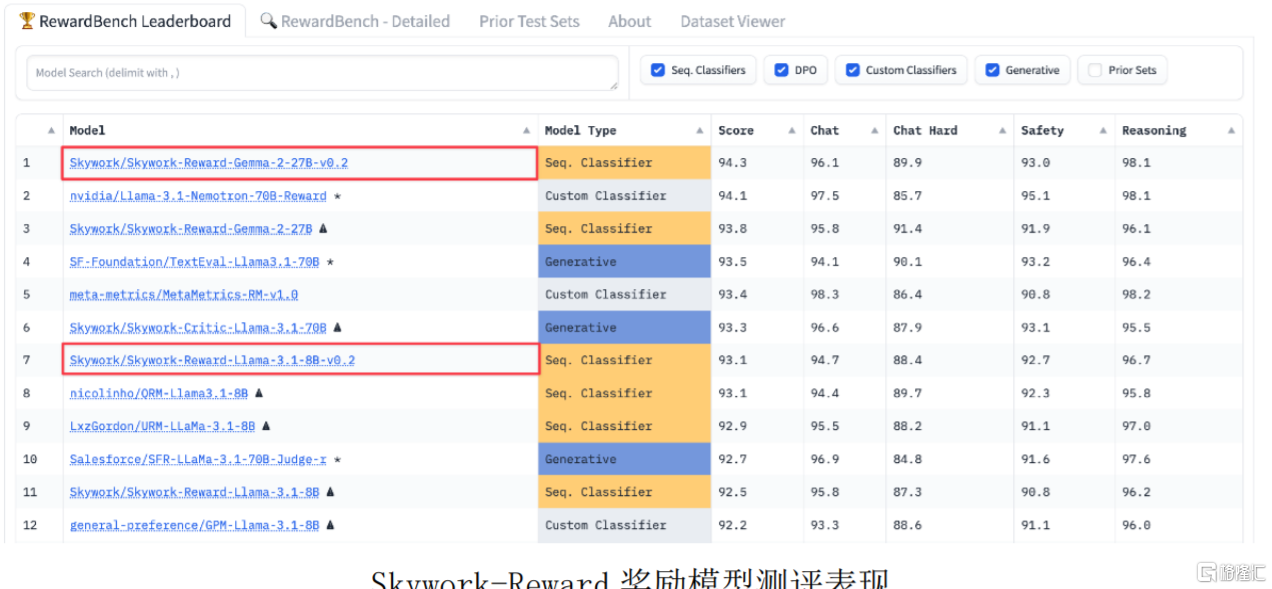Image resolution: width=1272 pixels, height=589 pixels.
Task: Click the warning icon beside URM-LLaMa-3.1-8B
Action: [266, 425]
